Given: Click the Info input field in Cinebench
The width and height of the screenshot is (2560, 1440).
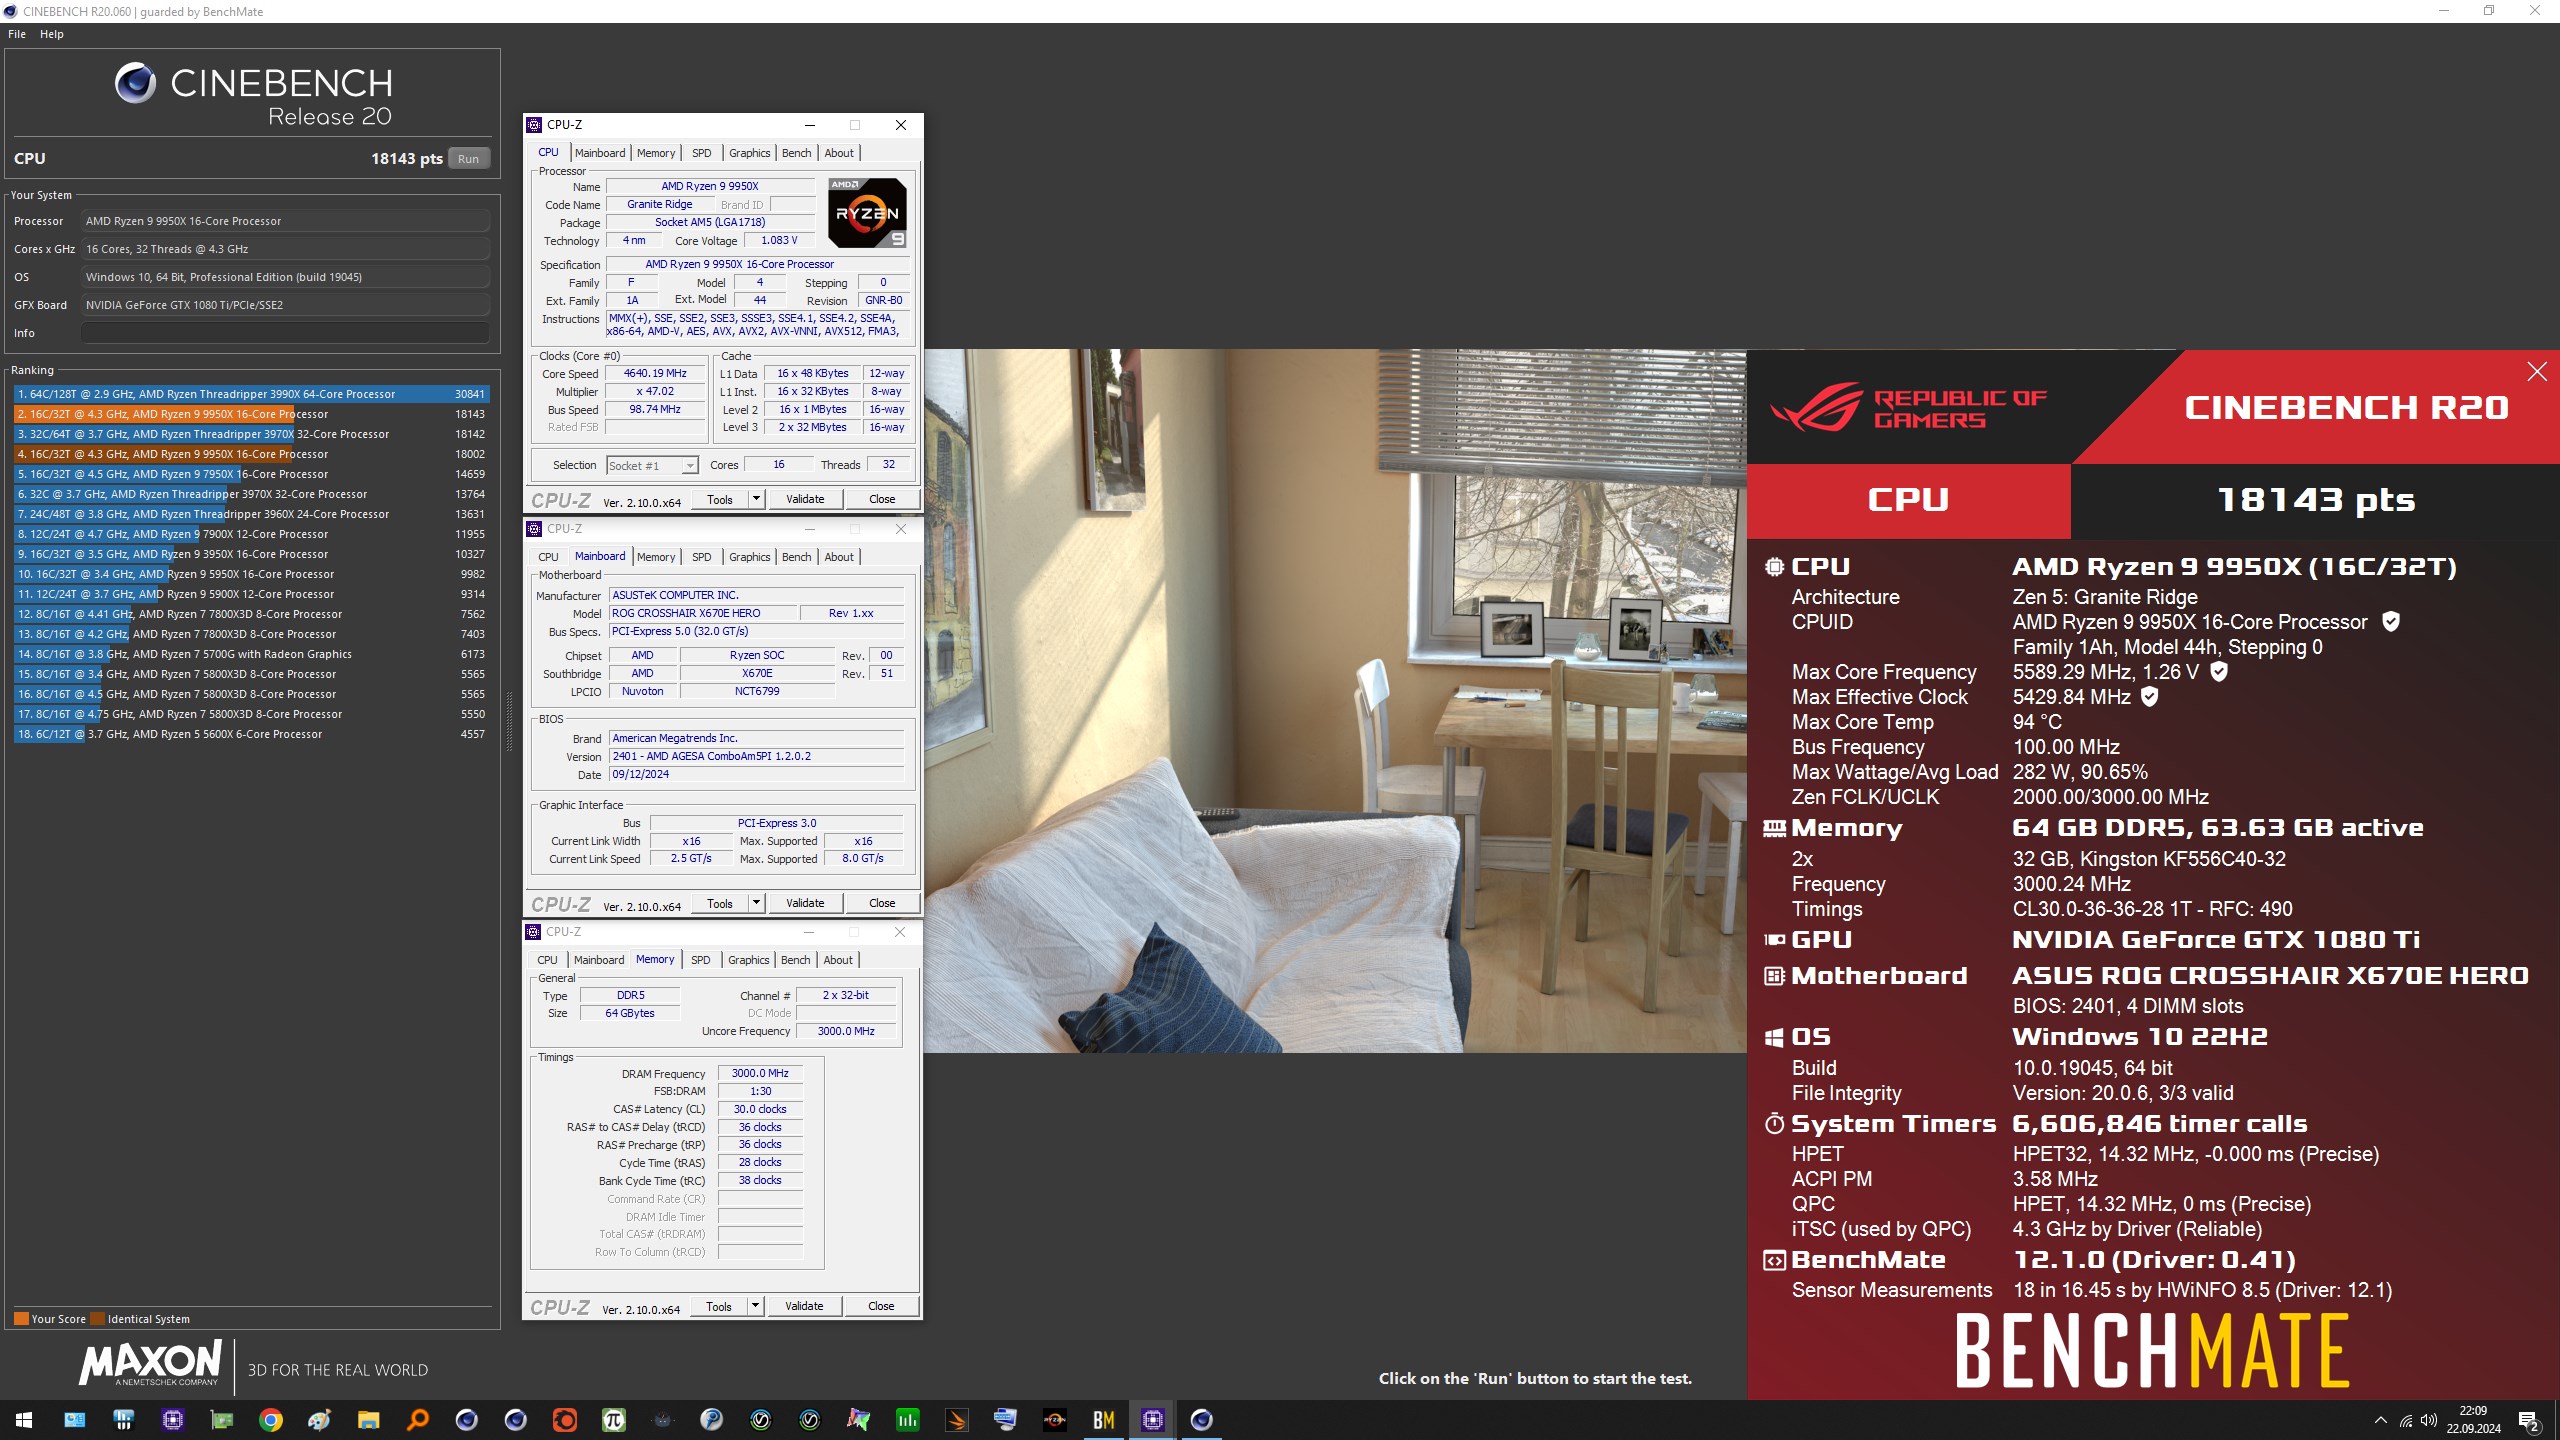Looking at the screenshot, I should (285, 333).
